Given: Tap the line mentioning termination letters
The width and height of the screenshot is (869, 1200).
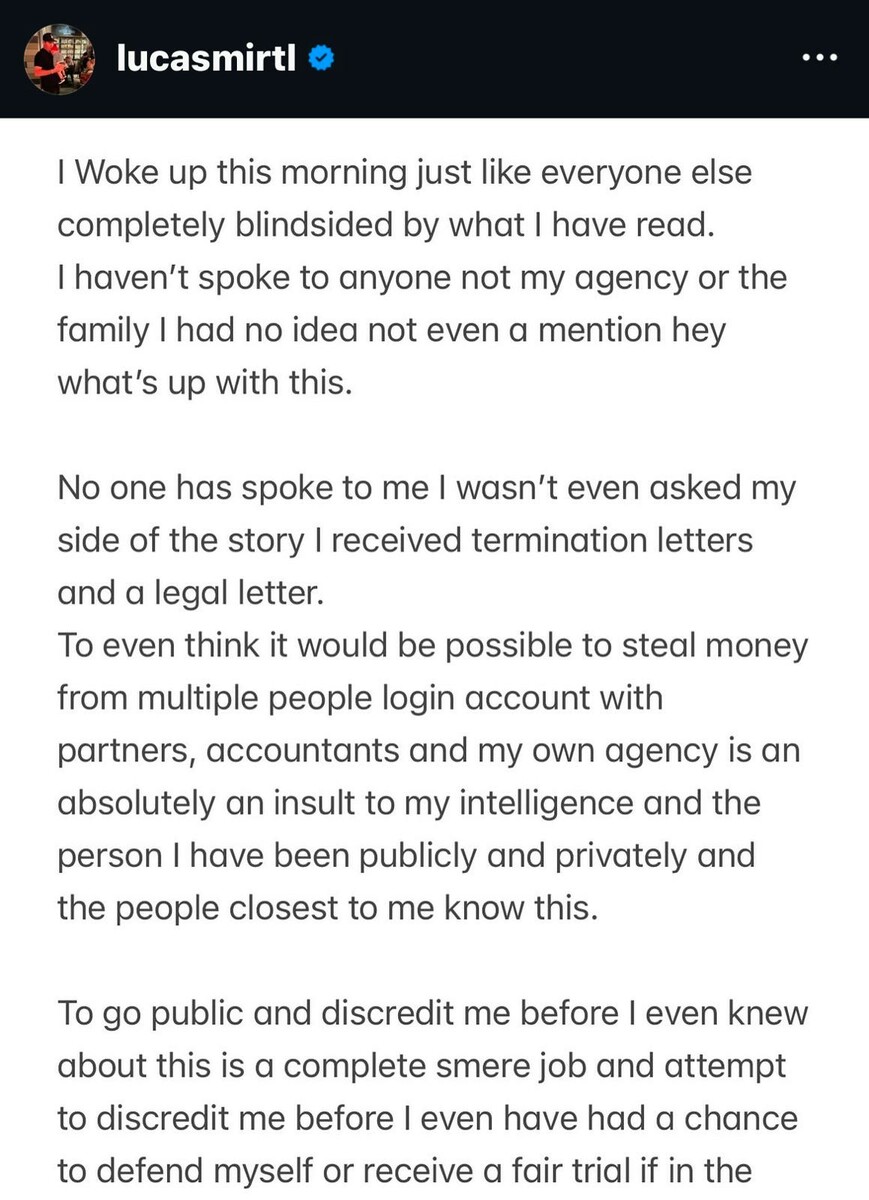Looking at the screenshot, I should pyautogui.click(x=404, y=540).
